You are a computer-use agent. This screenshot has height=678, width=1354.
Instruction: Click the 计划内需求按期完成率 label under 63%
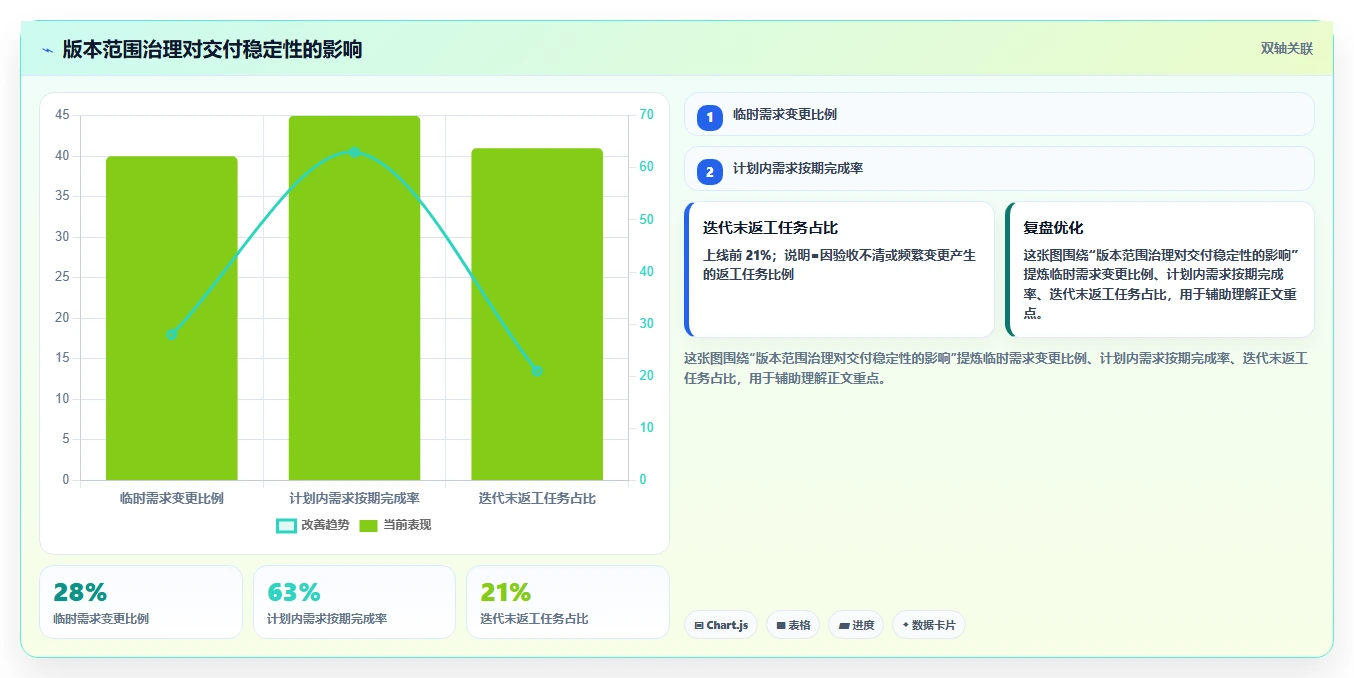pos(327,619)
